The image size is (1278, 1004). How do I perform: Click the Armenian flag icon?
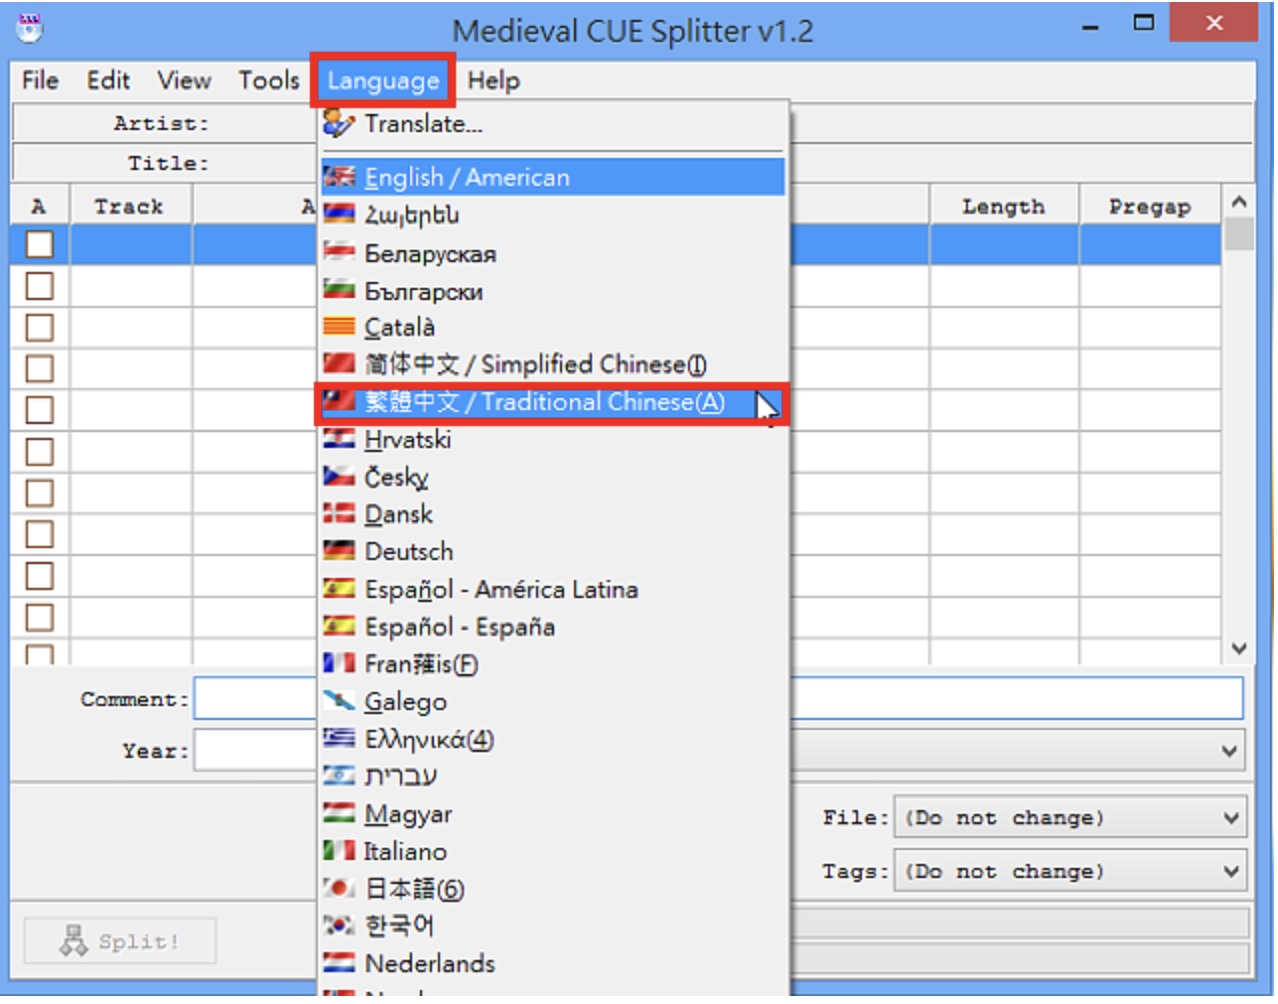click(x=339, y=214)
